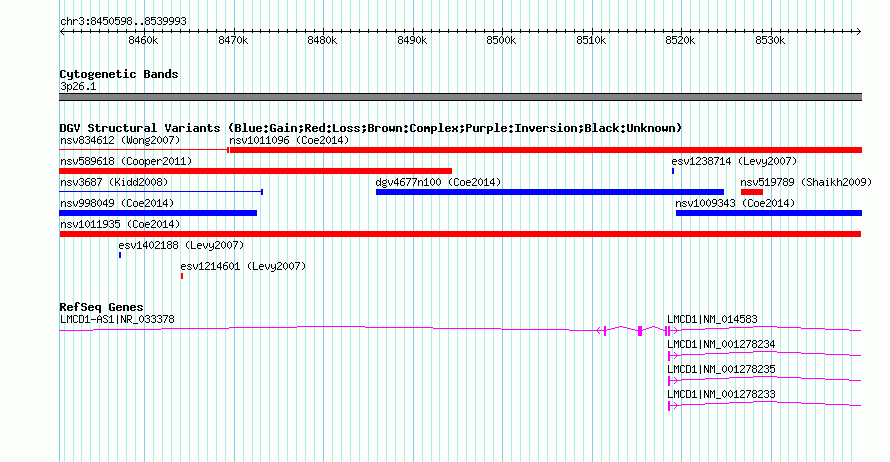The width and height of the screenshot is (890, 462).
Task: Click the nsv1011096 (Coe2014) red loss bar
Action: pos(545,150)
